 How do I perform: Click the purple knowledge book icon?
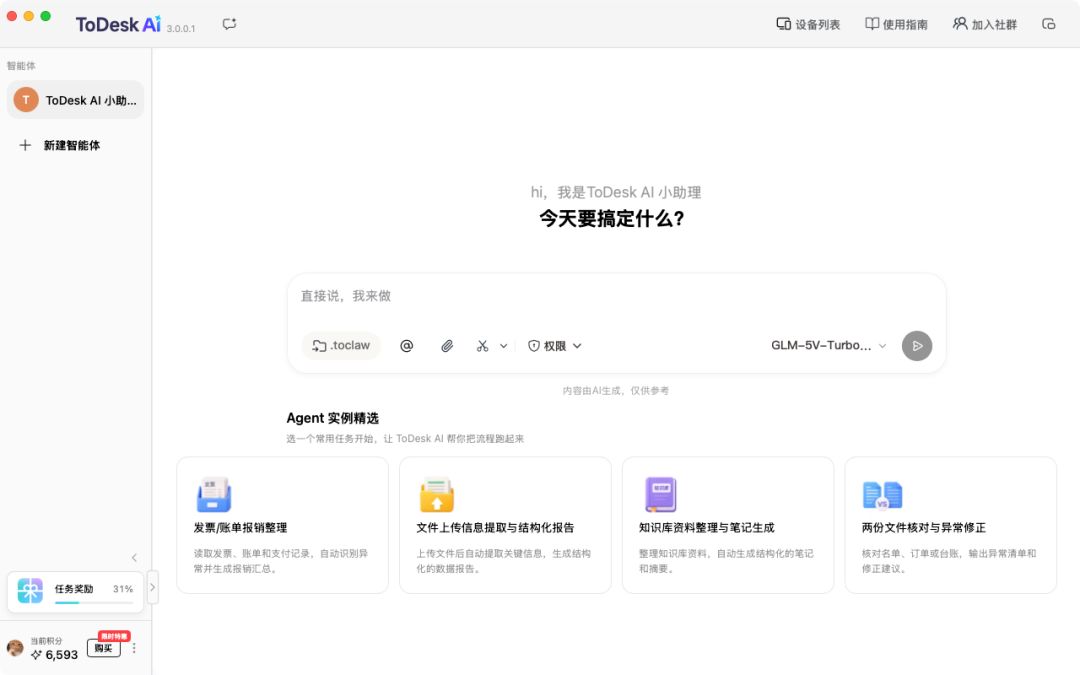(660, 494)
